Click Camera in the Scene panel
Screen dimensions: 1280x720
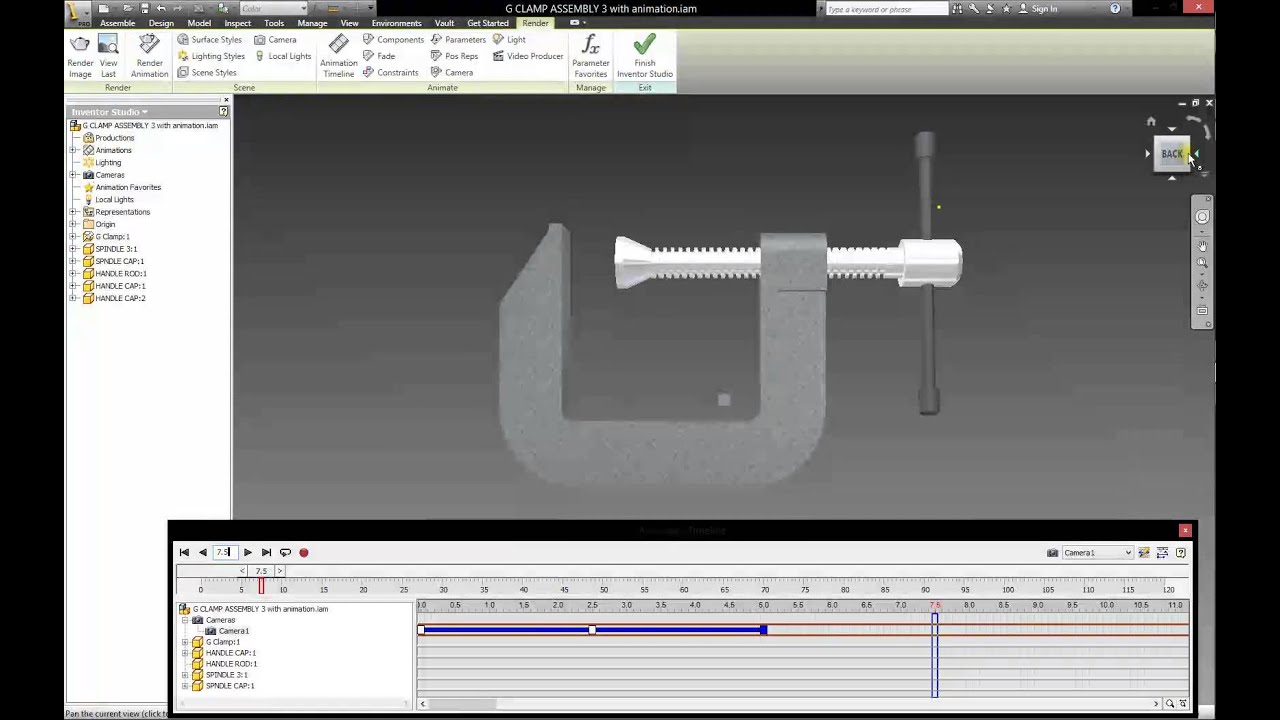tap(275, 40)
